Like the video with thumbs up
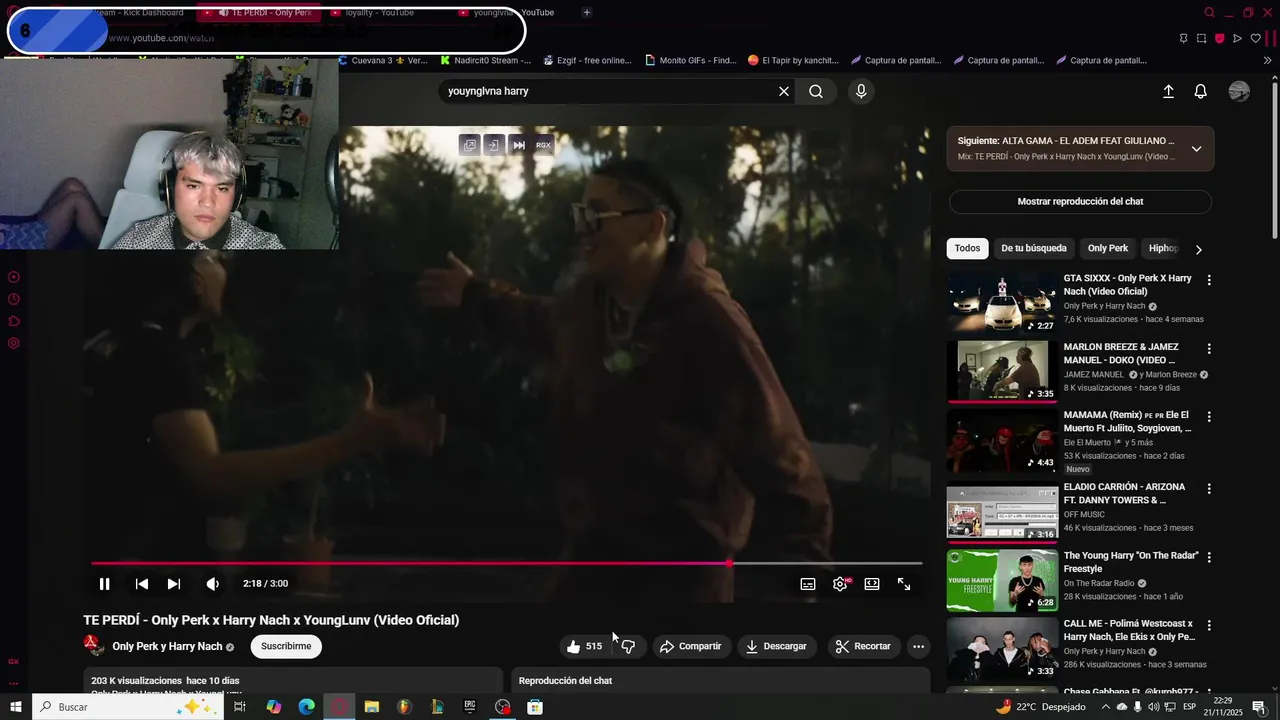This screenshot has width=1280, height=720. coord(584,646)
